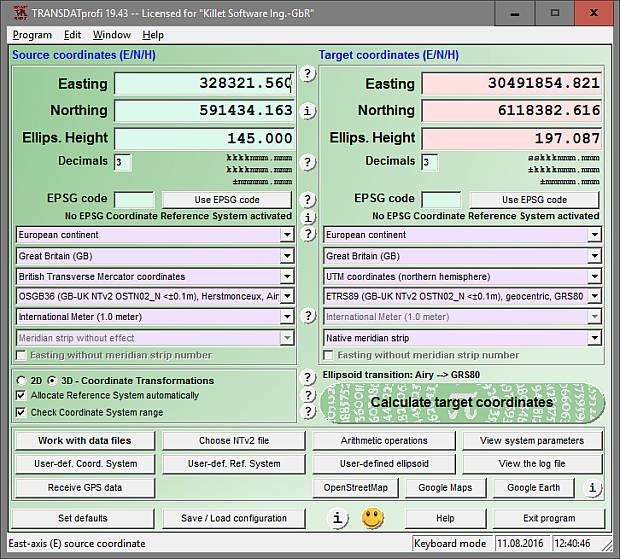Select the 2D coordinate transformation radio button
The image size is (620, 559).
click(x=21, y=381)
